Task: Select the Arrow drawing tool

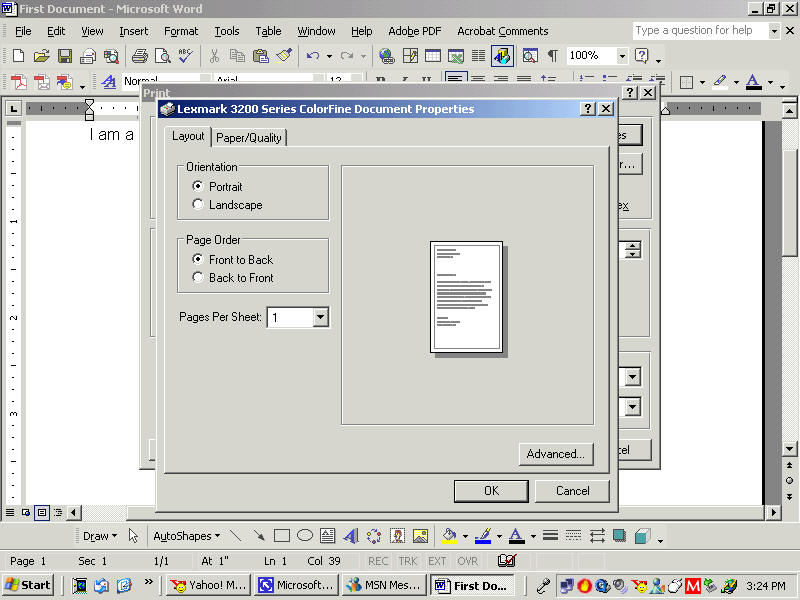Action: coord(259,536)
